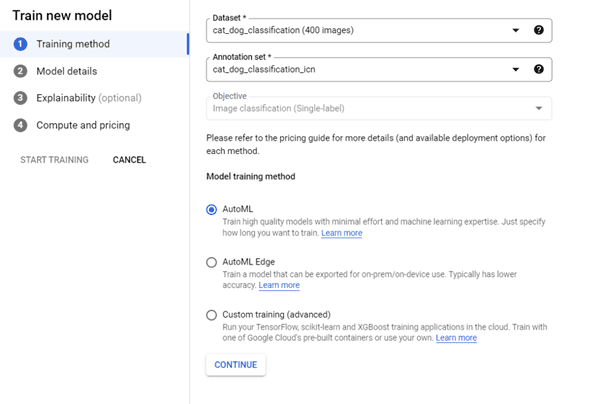Select the AutoML radio button
Screen dimensions: 602x404
[x=211, y=210]
